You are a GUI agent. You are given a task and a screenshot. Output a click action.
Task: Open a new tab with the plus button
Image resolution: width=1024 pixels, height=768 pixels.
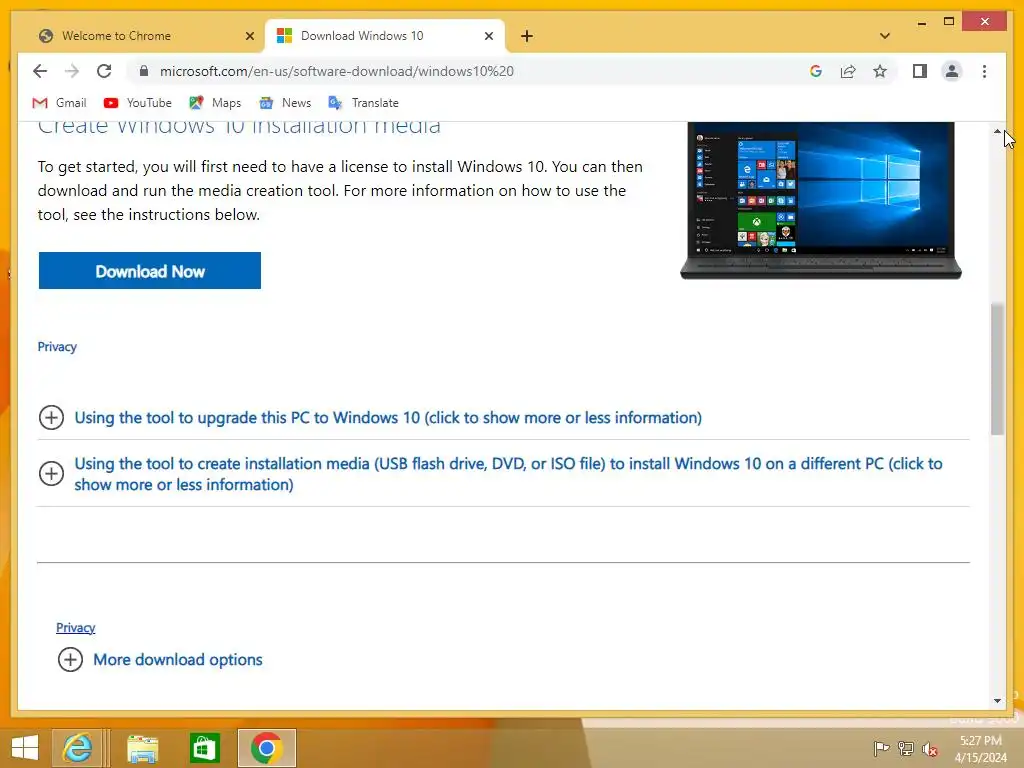(x=527, y=36)
